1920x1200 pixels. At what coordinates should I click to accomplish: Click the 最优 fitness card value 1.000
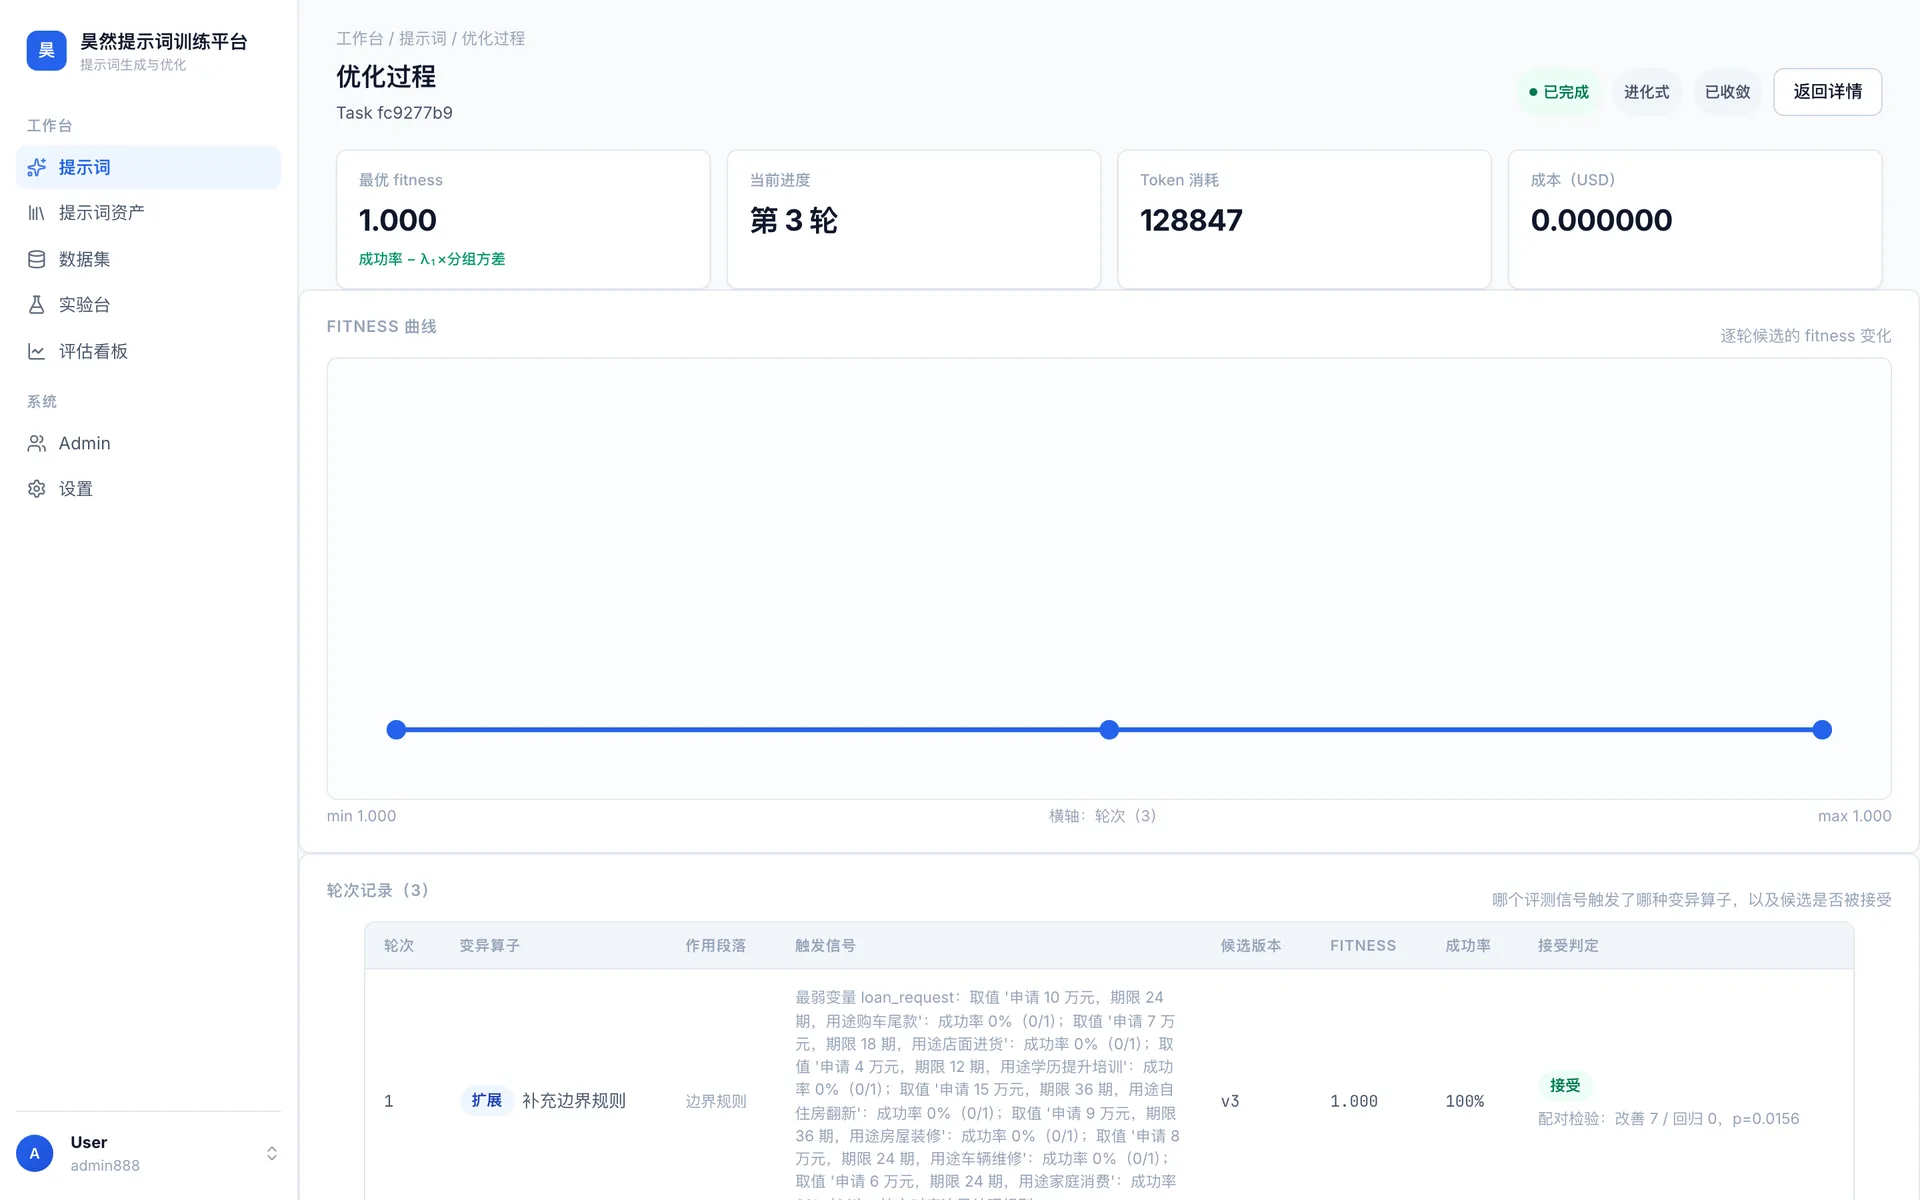pos(398,220)
